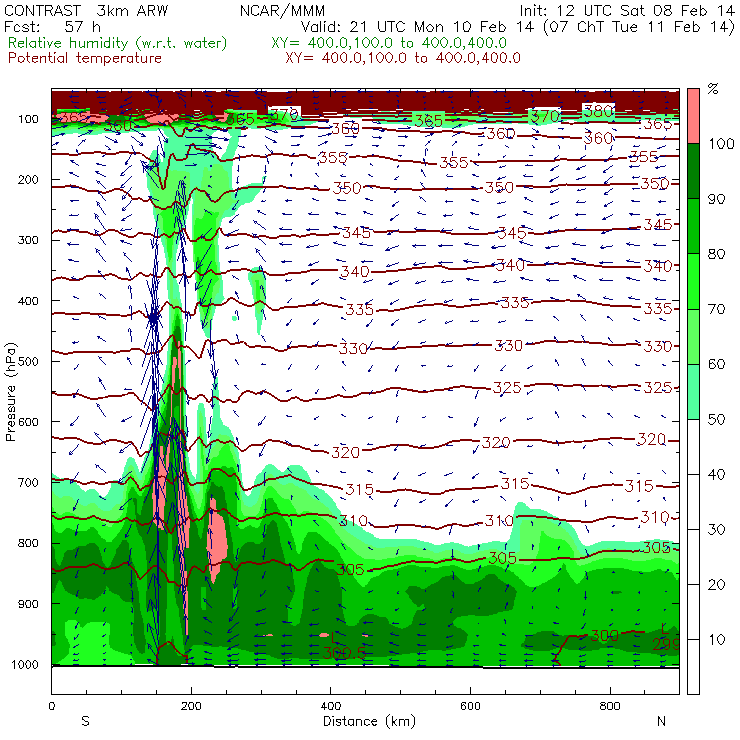Click the "300" tick label on the pressure axis
This screenshot has height=740, width=740.
coord(28,240)
